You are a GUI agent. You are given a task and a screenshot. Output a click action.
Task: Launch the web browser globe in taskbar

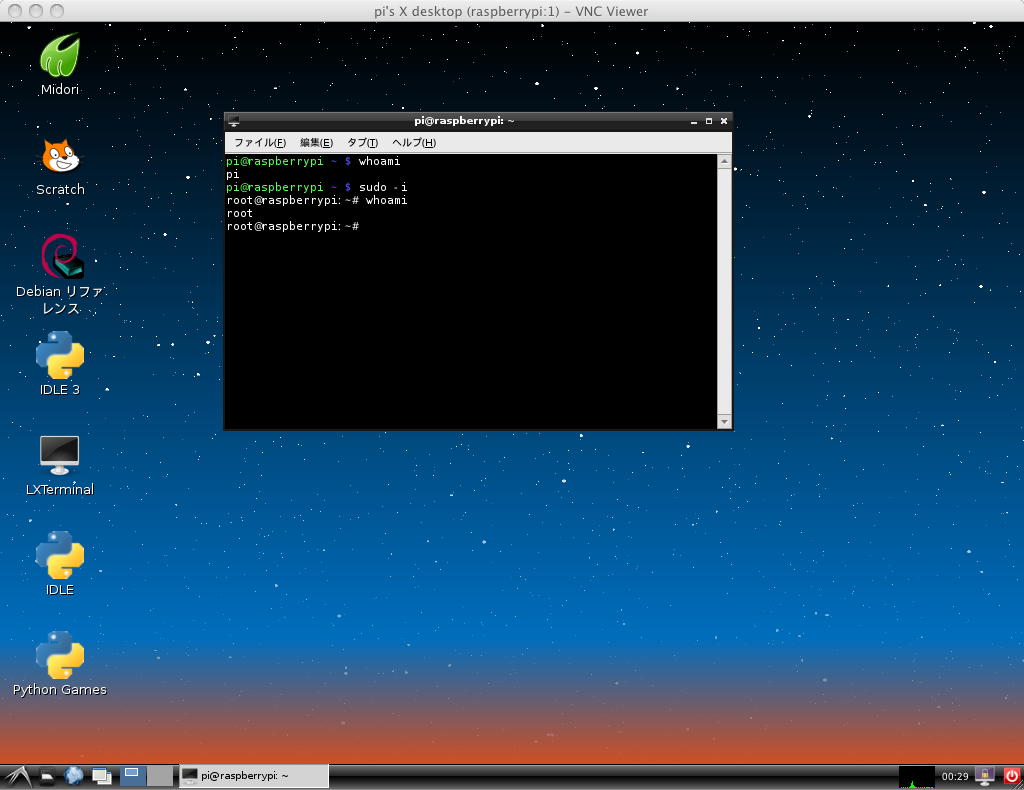coord(74,776)
